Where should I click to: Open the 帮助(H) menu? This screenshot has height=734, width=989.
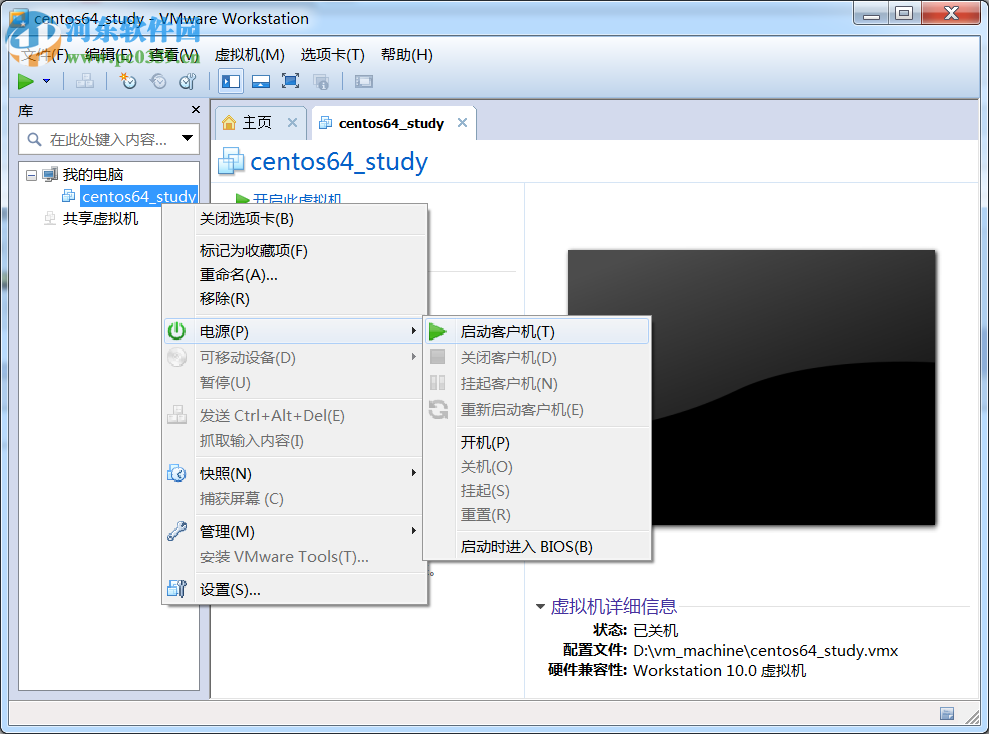405,55
